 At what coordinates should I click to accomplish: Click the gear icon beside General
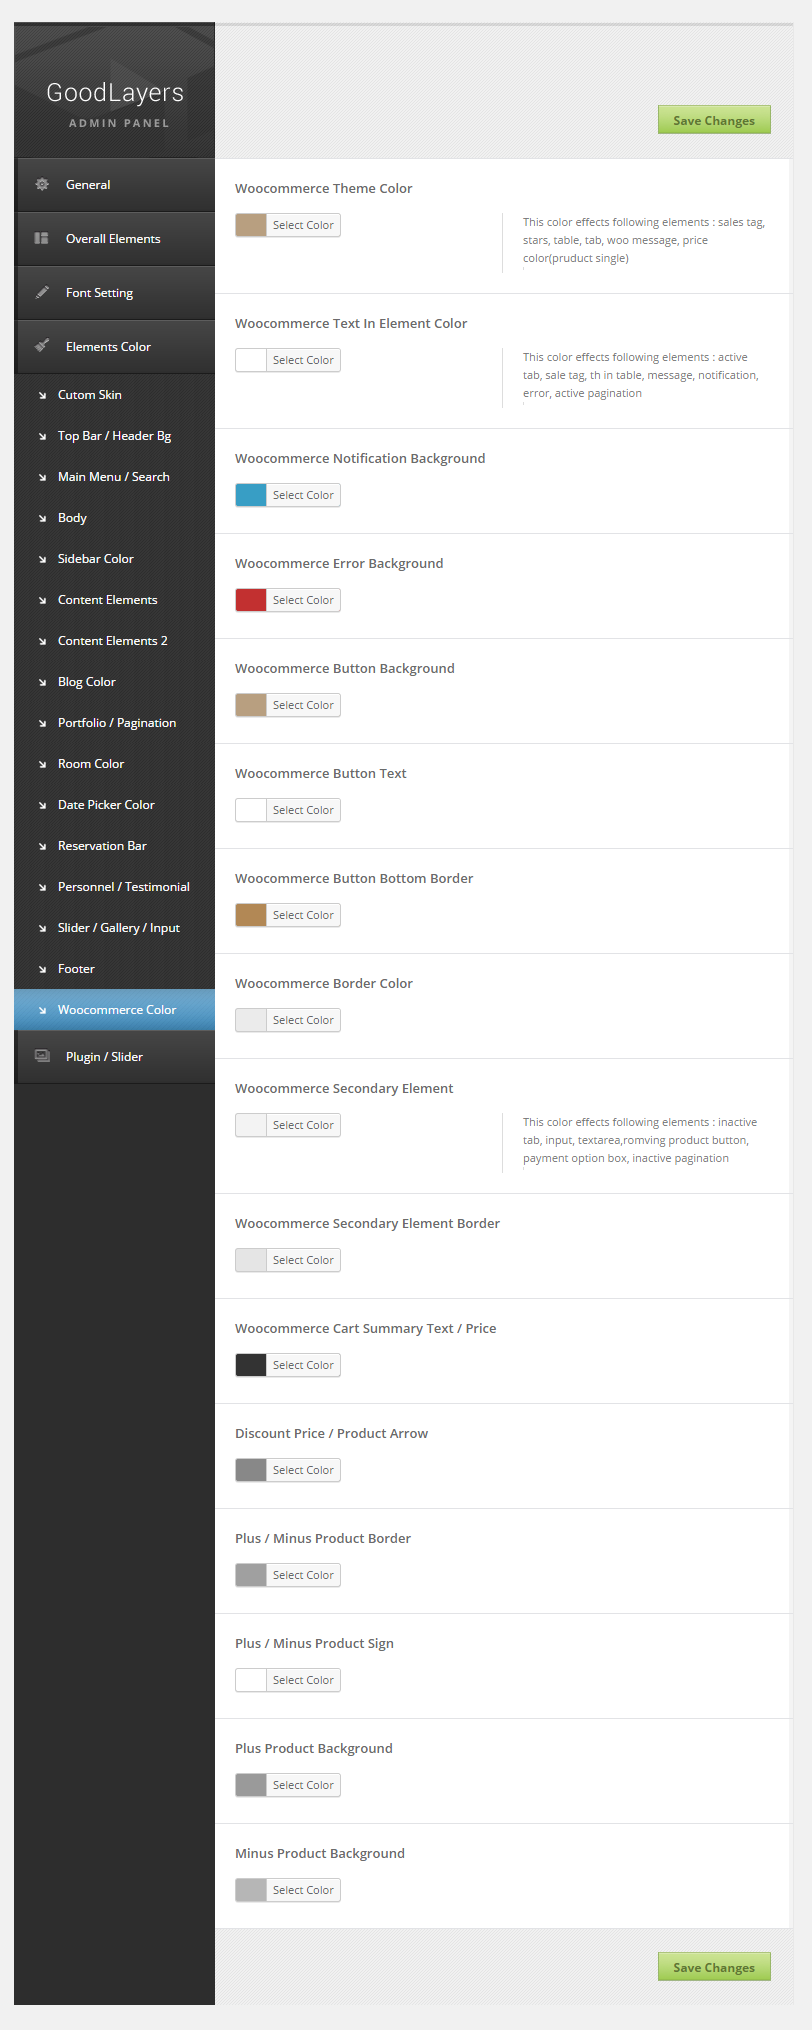tap(42, 184)
